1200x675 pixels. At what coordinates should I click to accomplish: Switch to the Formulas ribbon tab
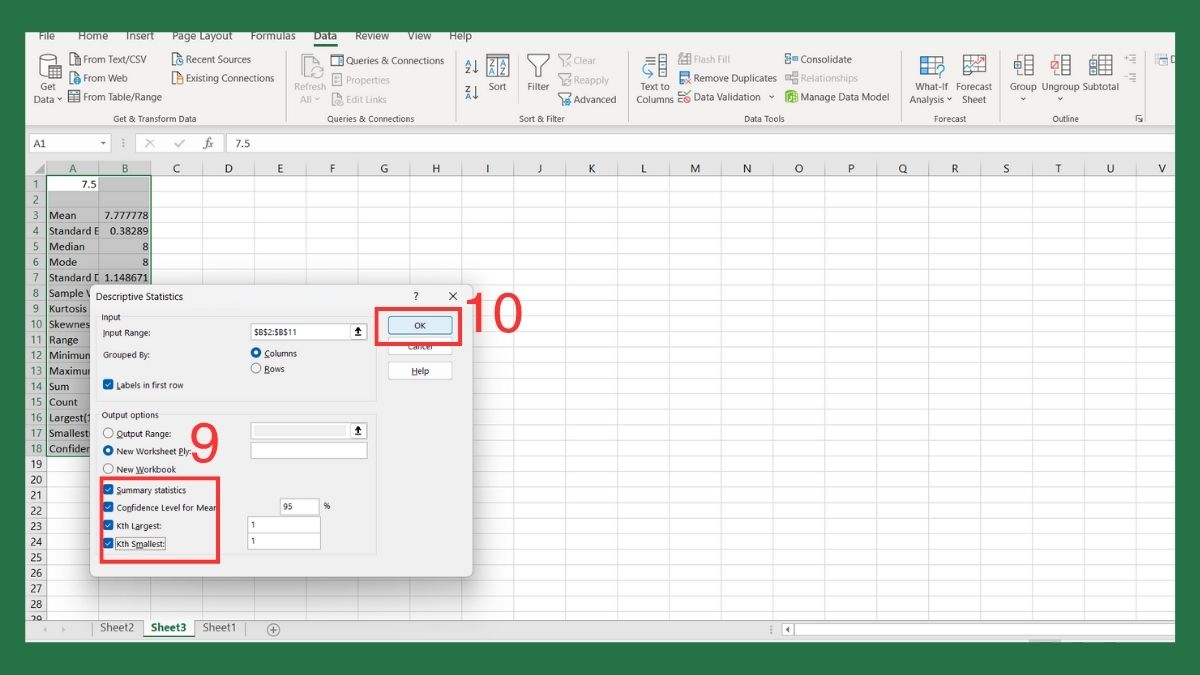(x=272, y=35)
